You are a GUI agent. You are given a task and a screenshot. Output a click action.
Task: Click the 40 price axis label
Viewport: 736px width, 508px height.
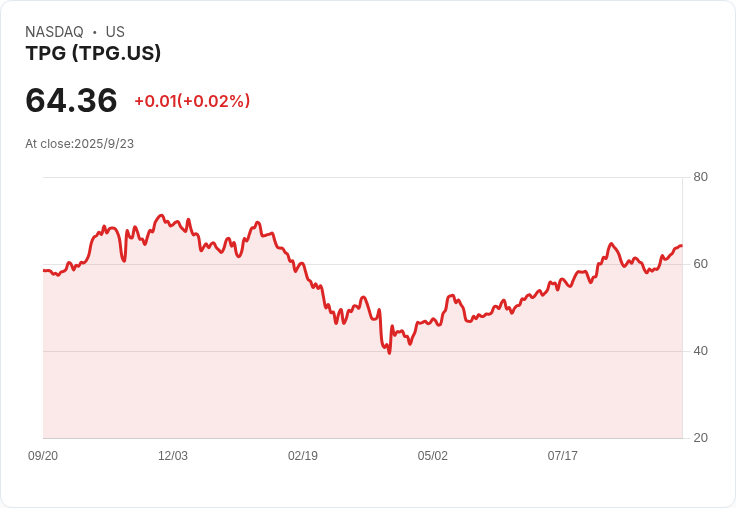click(700, 351)
